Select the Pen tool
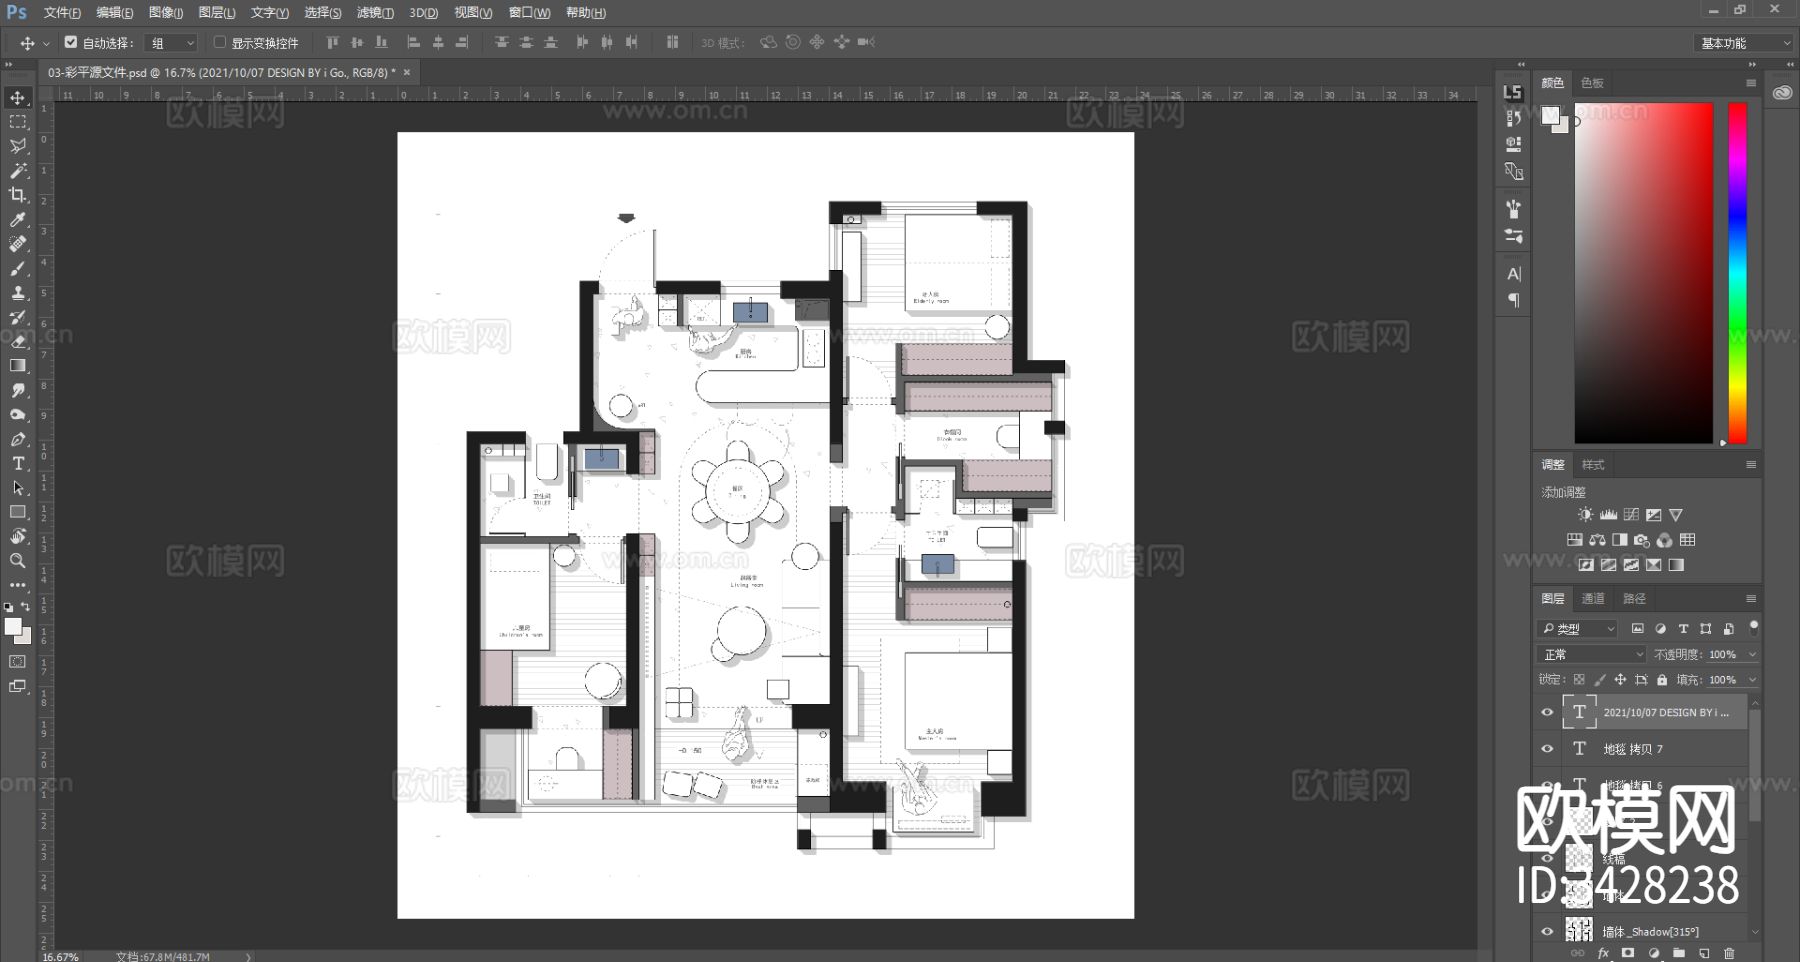The image size is (1800, 962). [x=18, y=439]
